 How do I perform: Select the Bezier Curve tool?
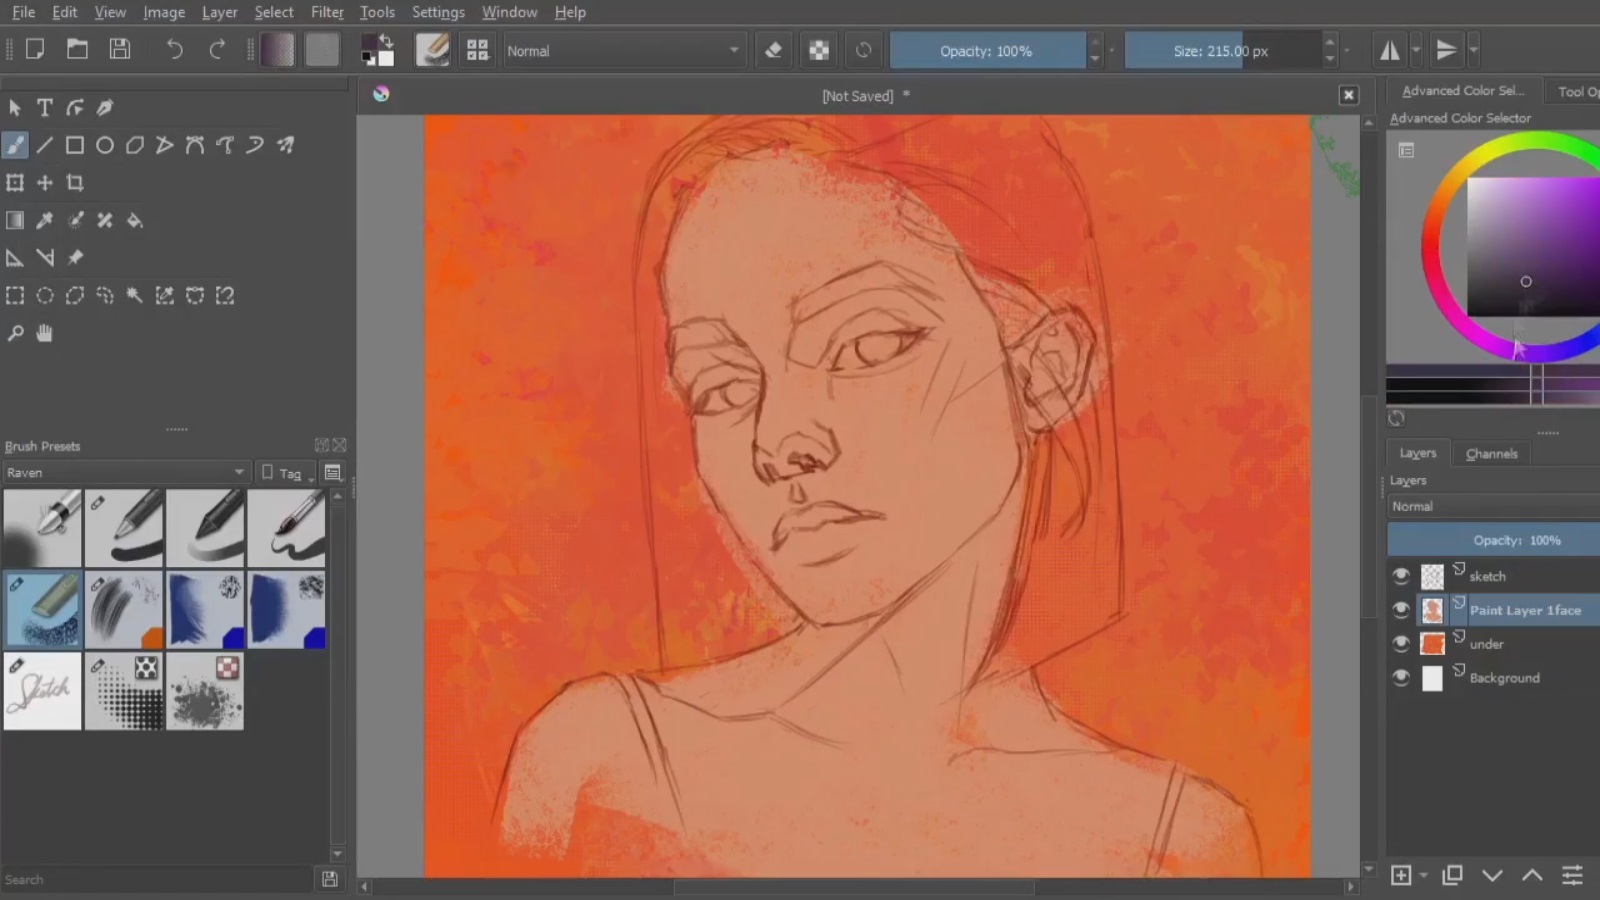195,145
